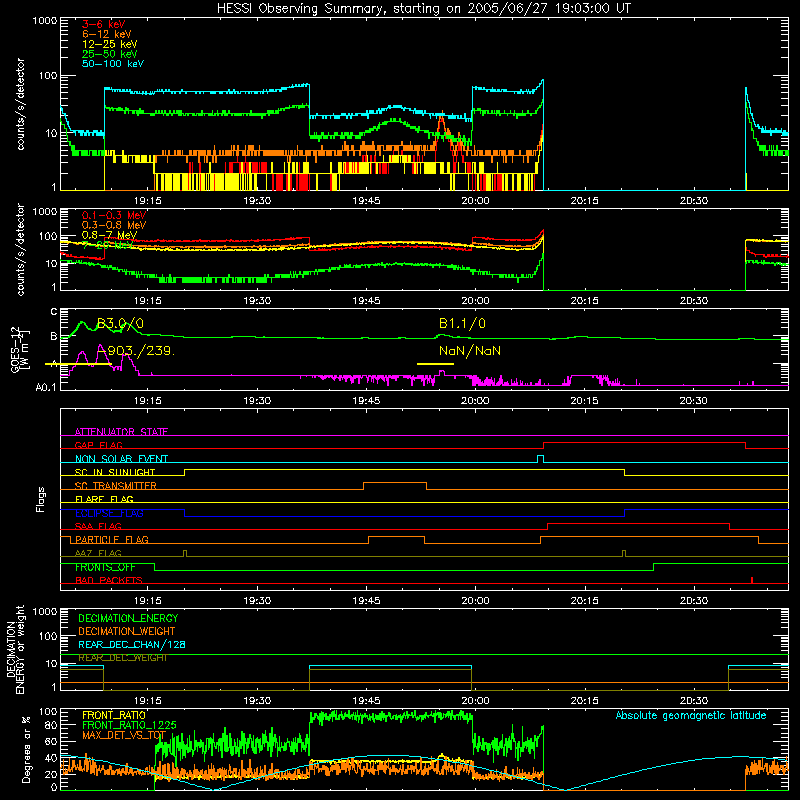Click the 'B3.0/0' flare annotation
Image resolution: width=800 pixels, height=800 pixels.
click(120, 323)
